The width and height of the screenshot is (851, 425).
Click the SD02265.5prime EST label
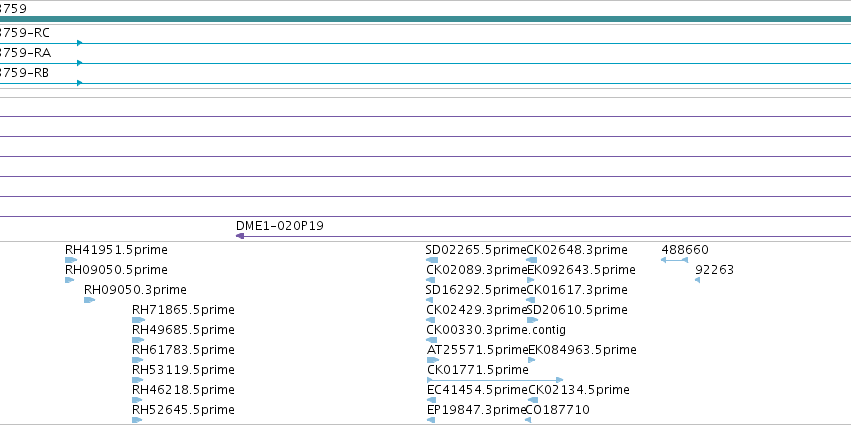476,250
